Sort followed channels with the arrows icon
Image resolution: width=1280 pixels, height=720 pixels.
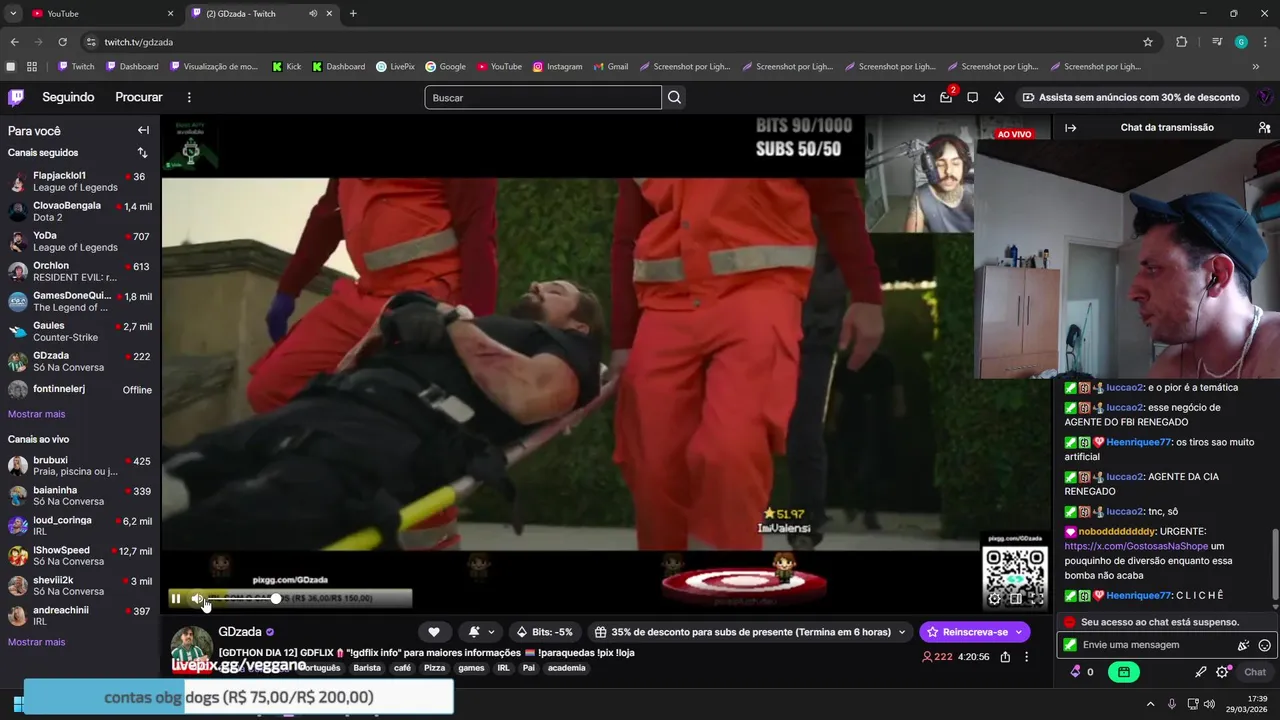(x=142, y=153)
